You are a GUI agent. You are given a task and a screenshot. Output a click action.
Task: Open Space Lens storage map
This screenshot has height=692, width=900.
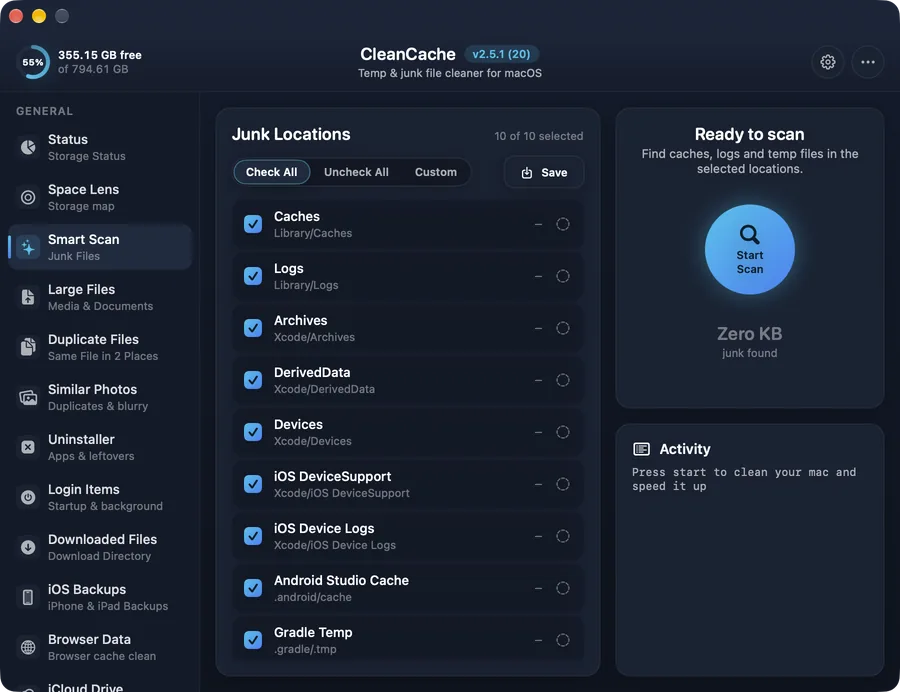(100, 197)
